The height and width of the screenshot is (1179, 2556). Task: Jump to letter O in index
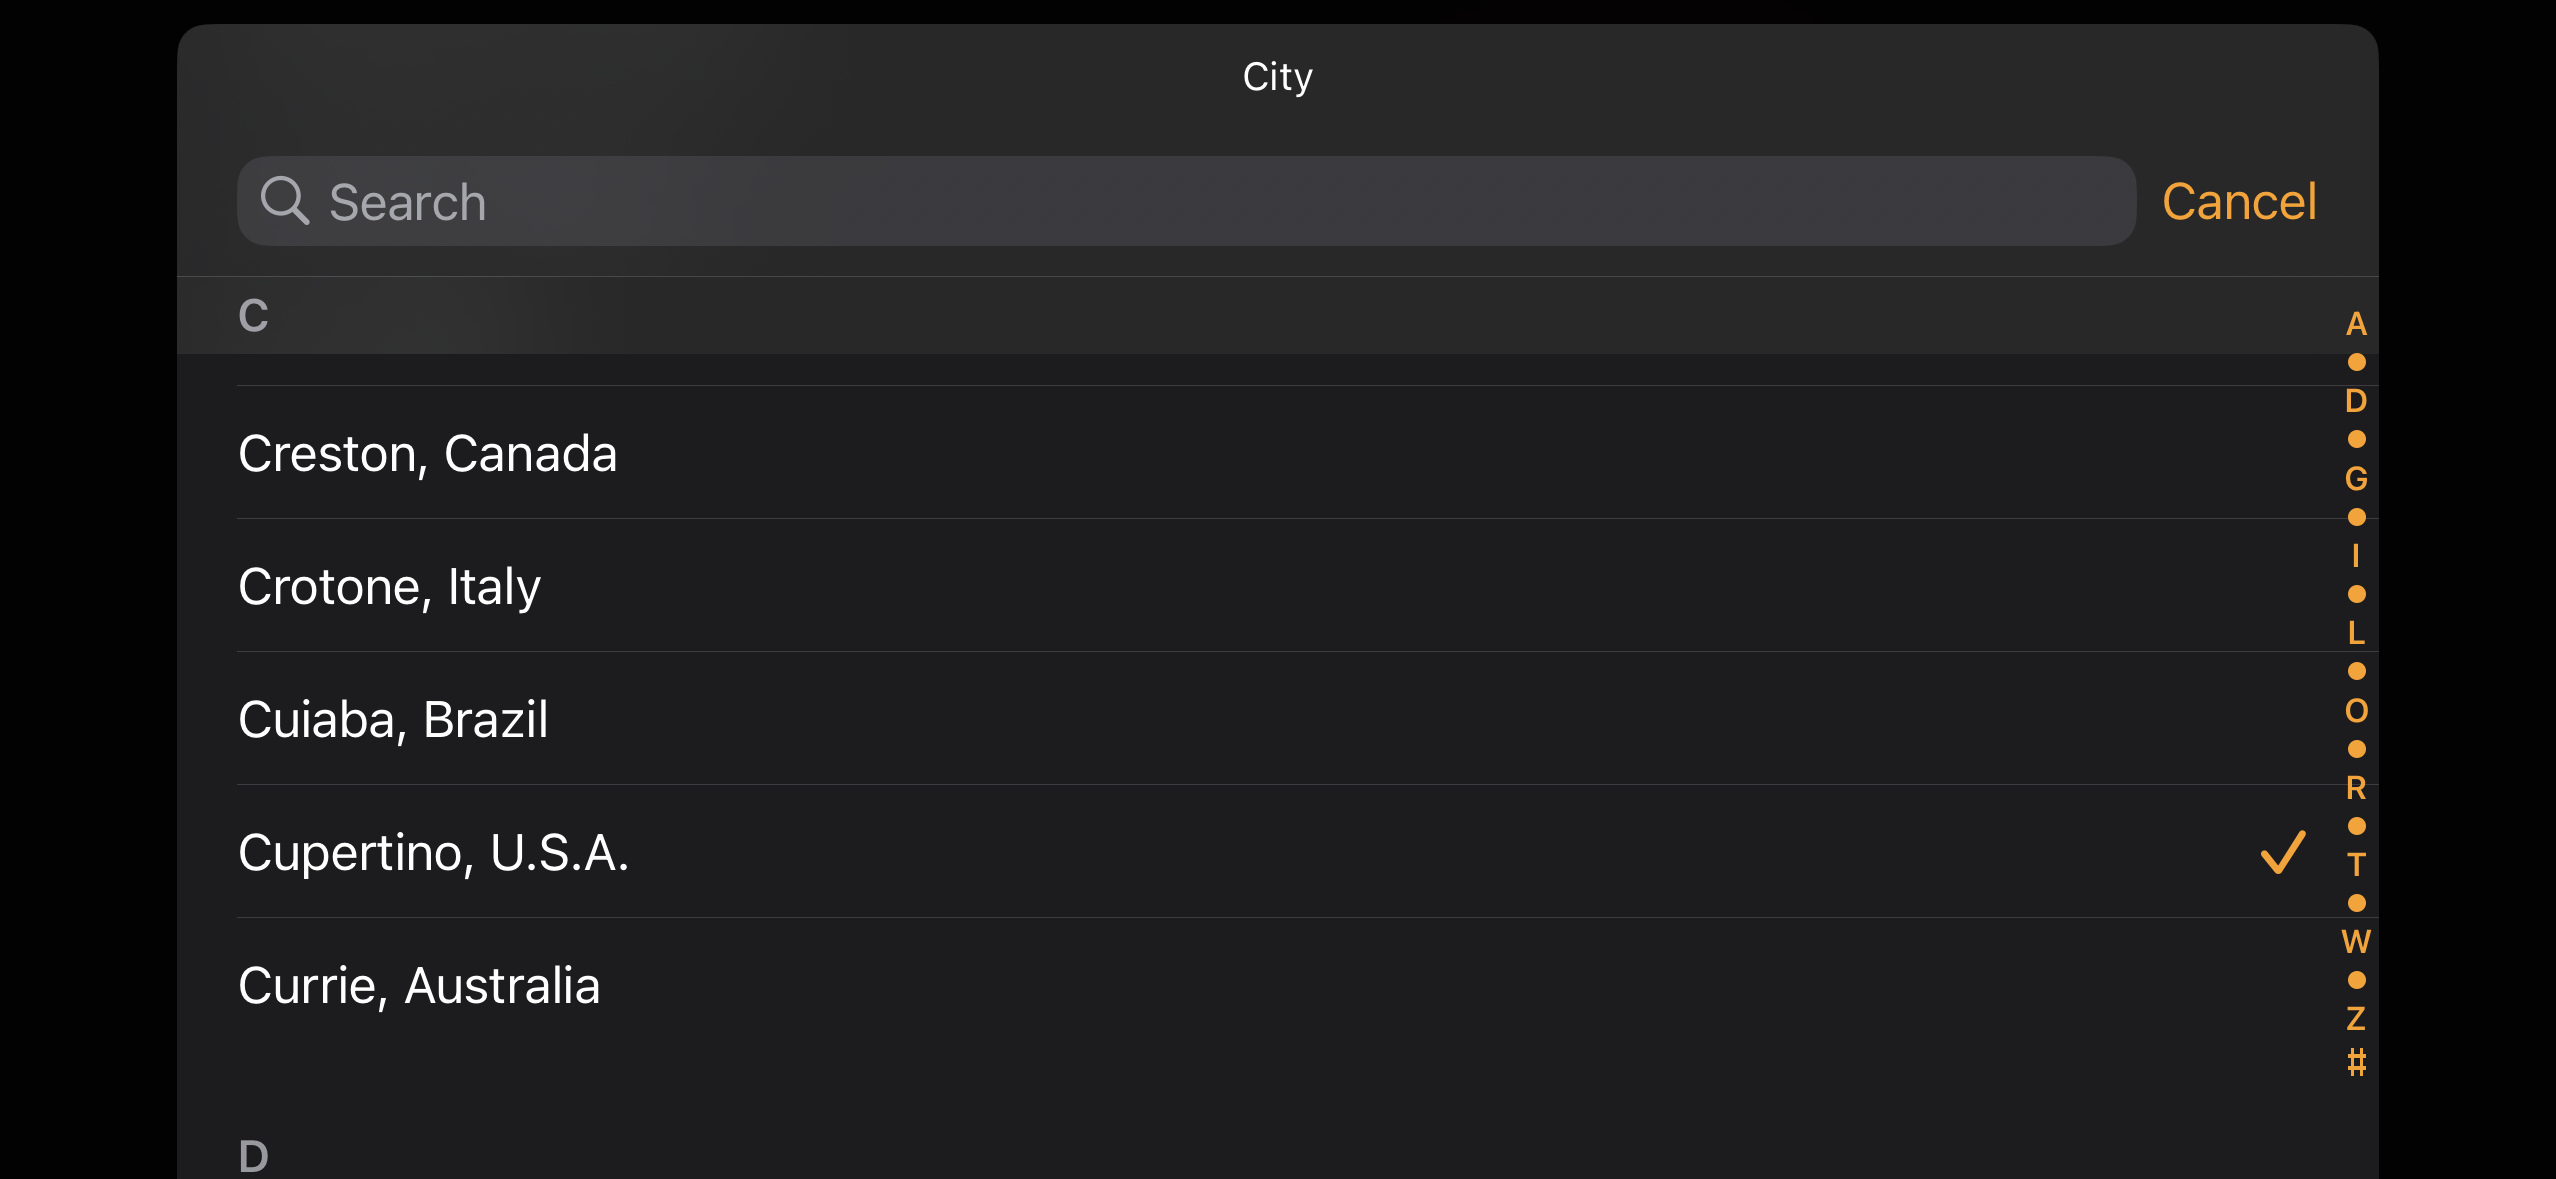tap(2356, 710)
